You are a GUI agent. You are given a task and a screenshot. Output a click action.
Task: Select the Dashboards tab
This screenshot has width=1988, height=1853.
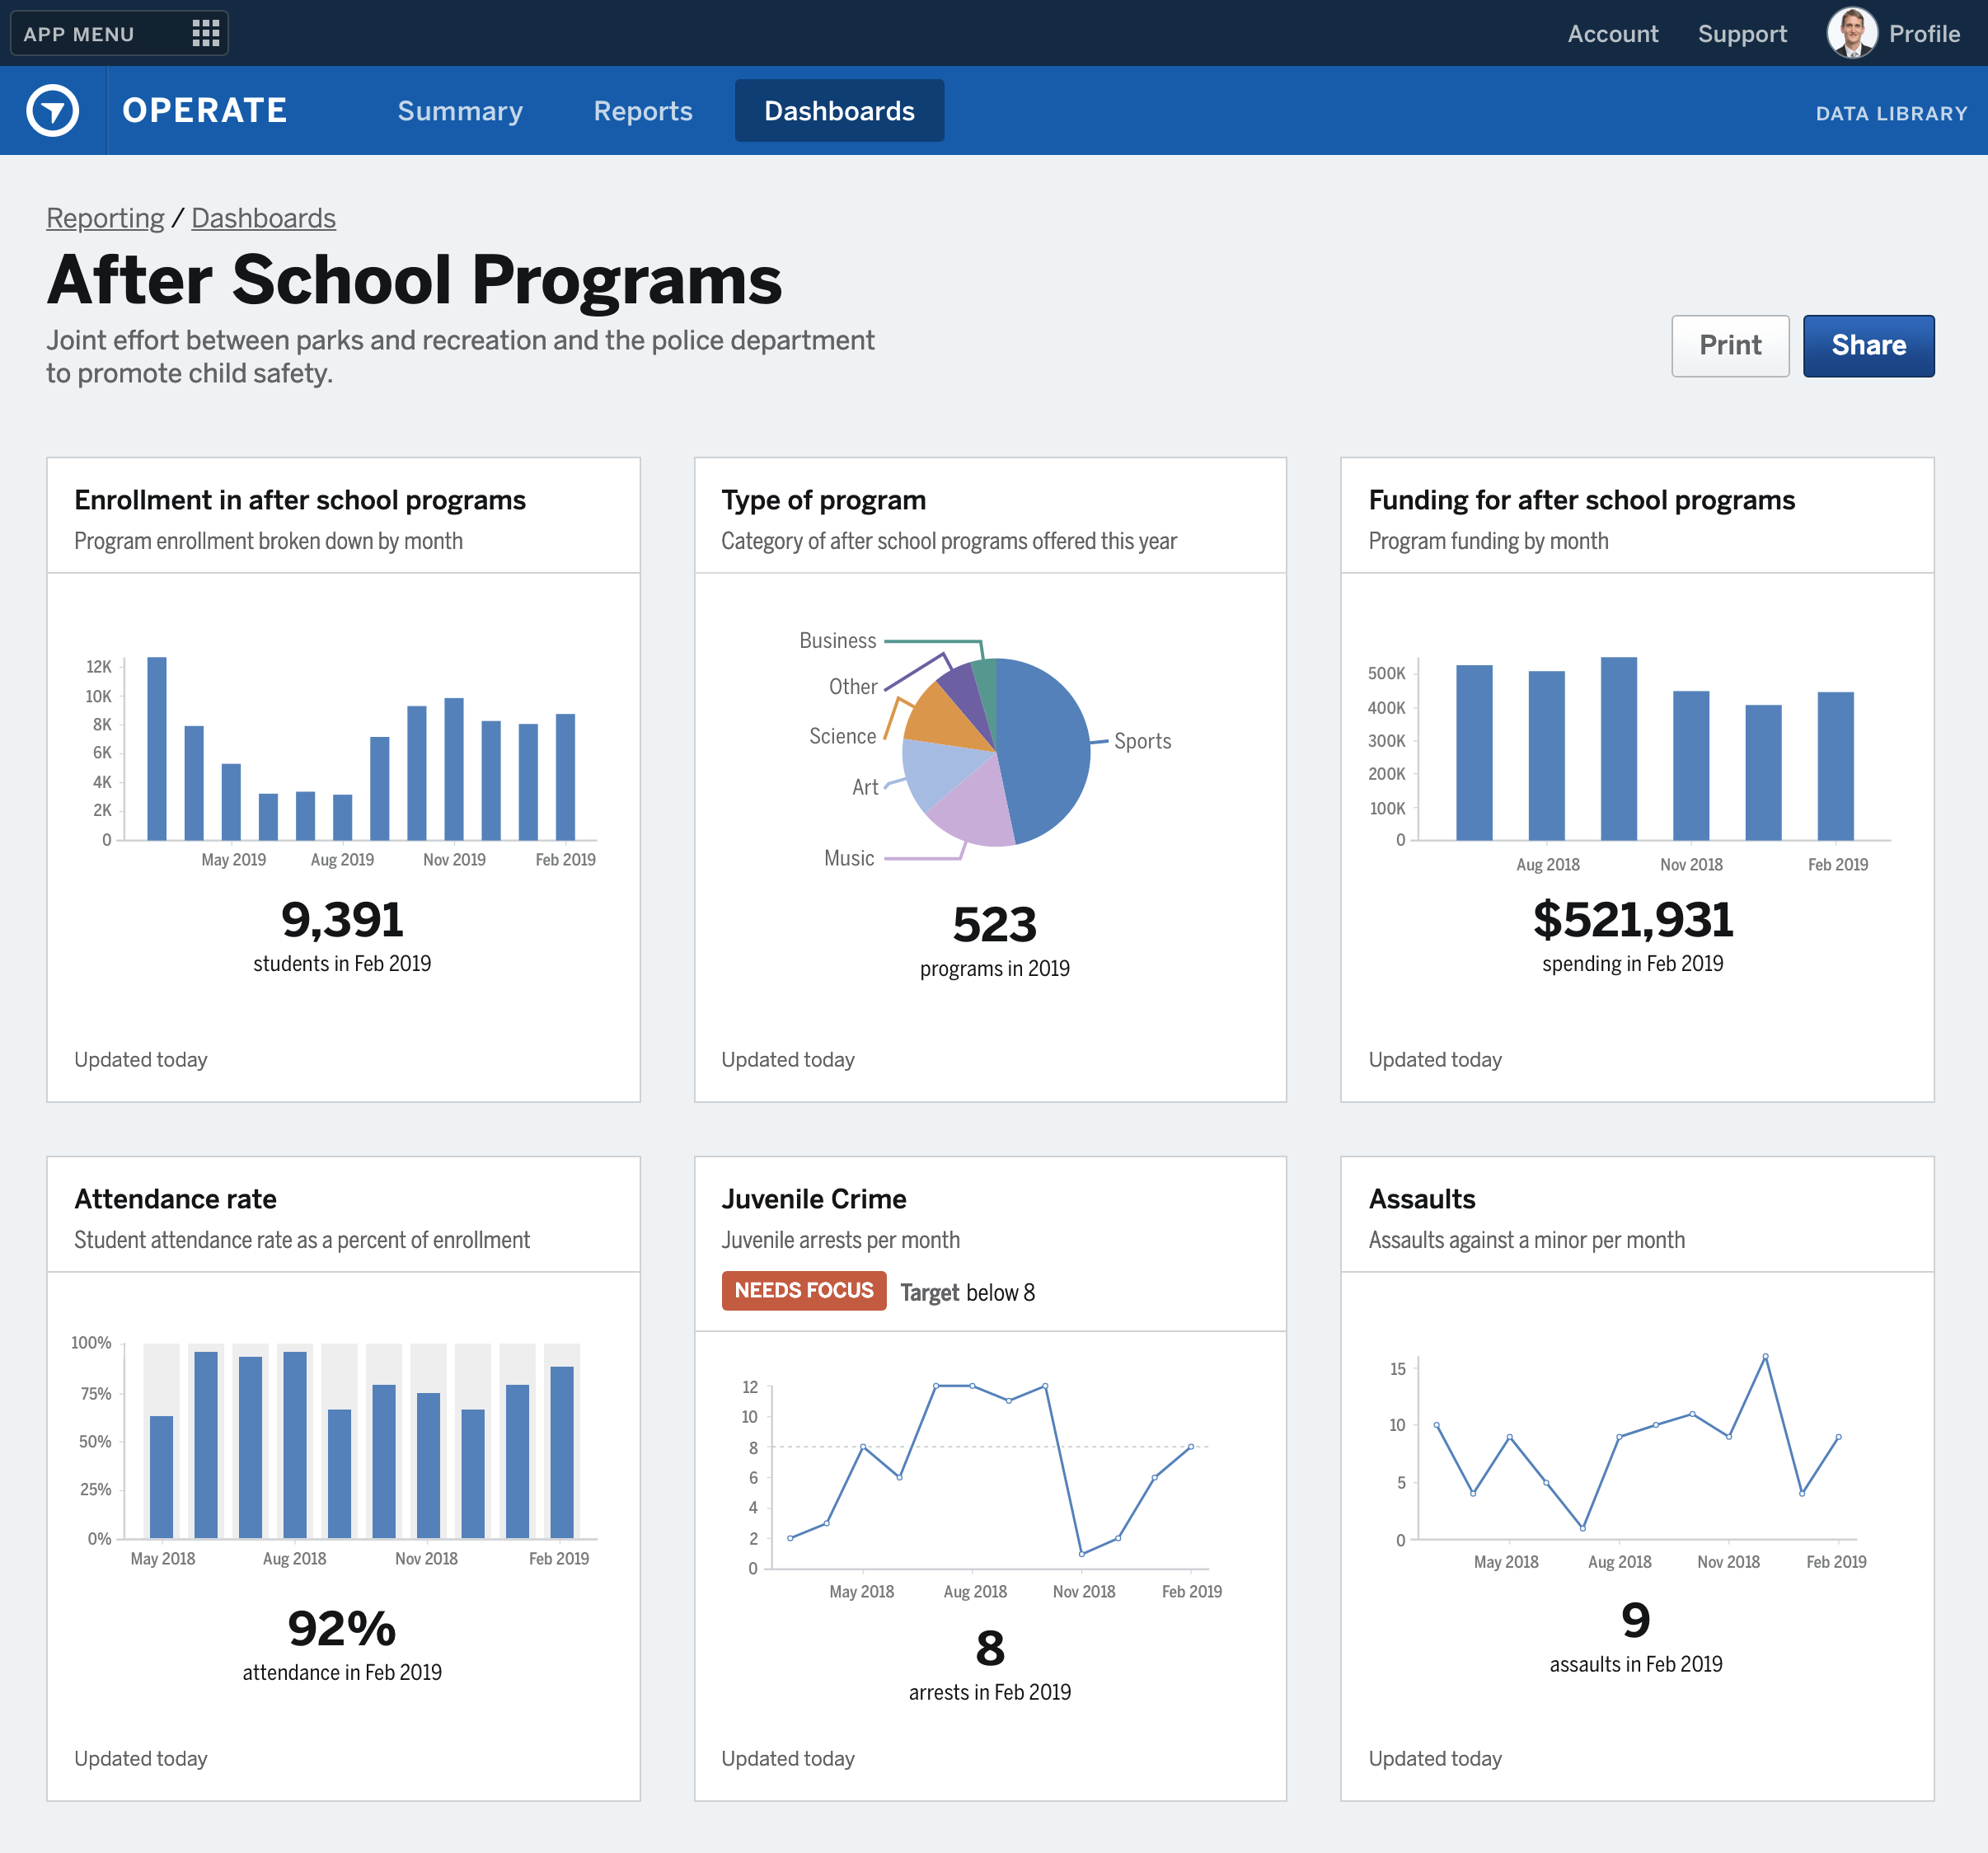tap(839, 110)
